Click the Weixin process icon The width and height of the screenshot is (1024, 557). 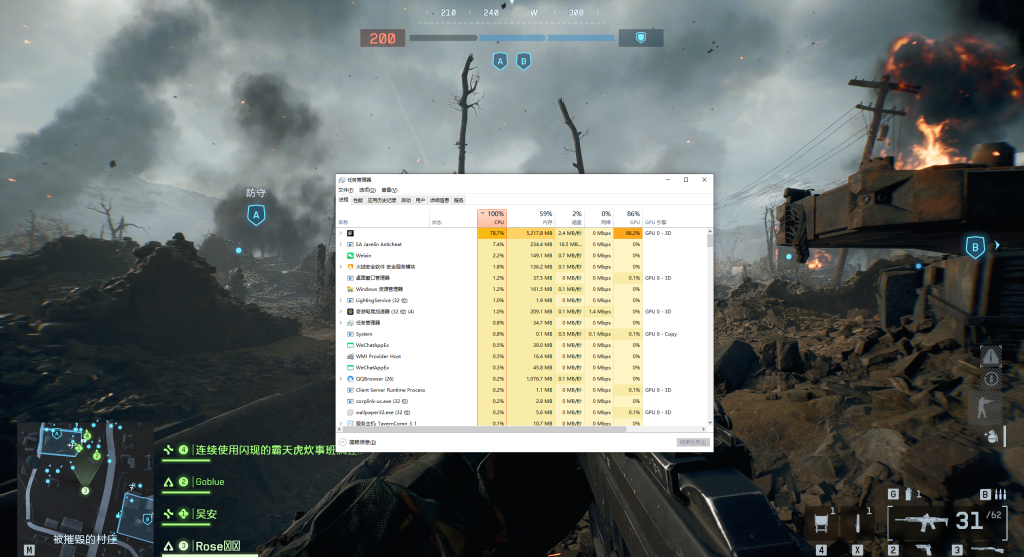pyautogui.click(x=350, y=255)
